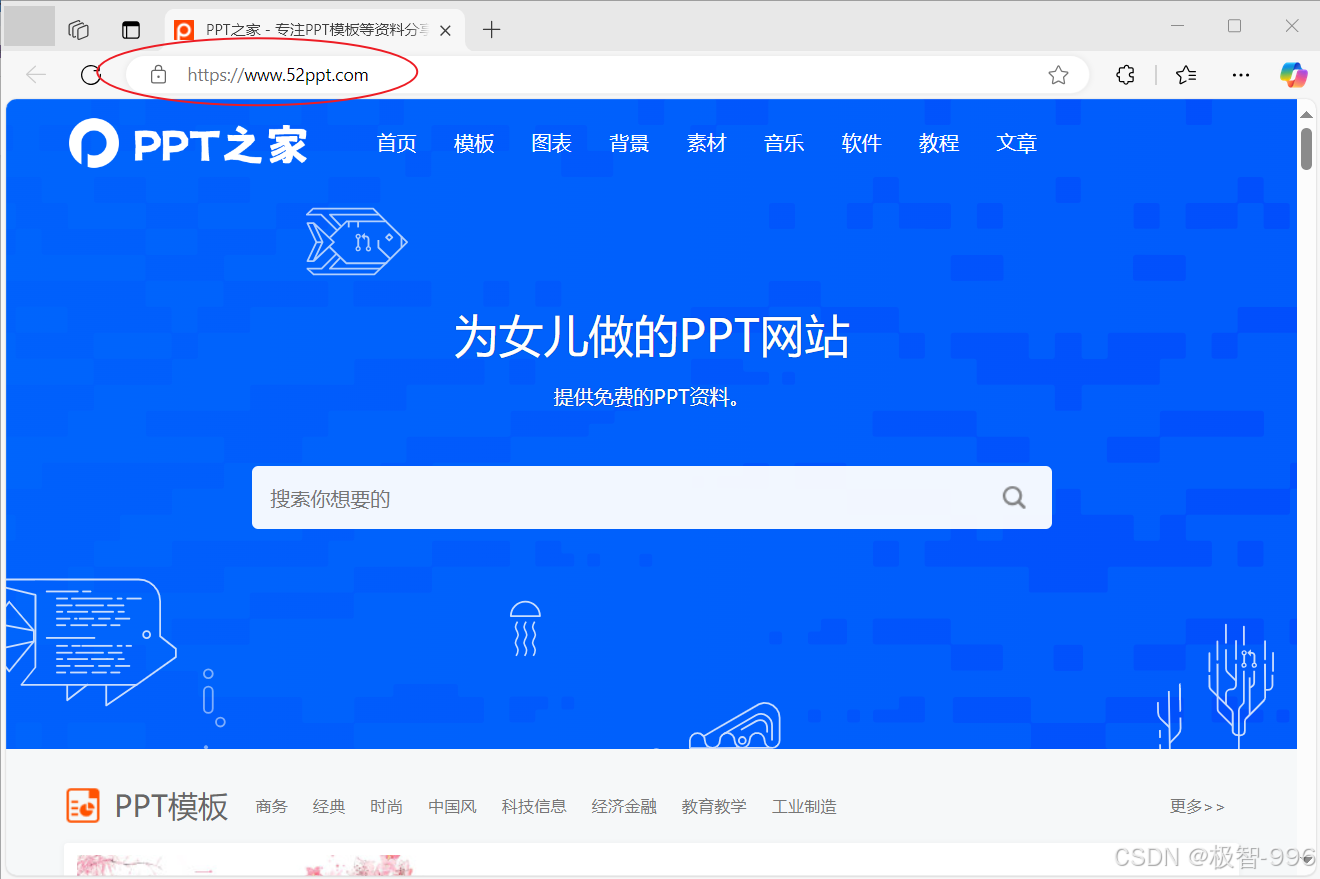1320x879 pixels.
Task: Reload the page with refresh icon
Action: (x=91, y=75)
